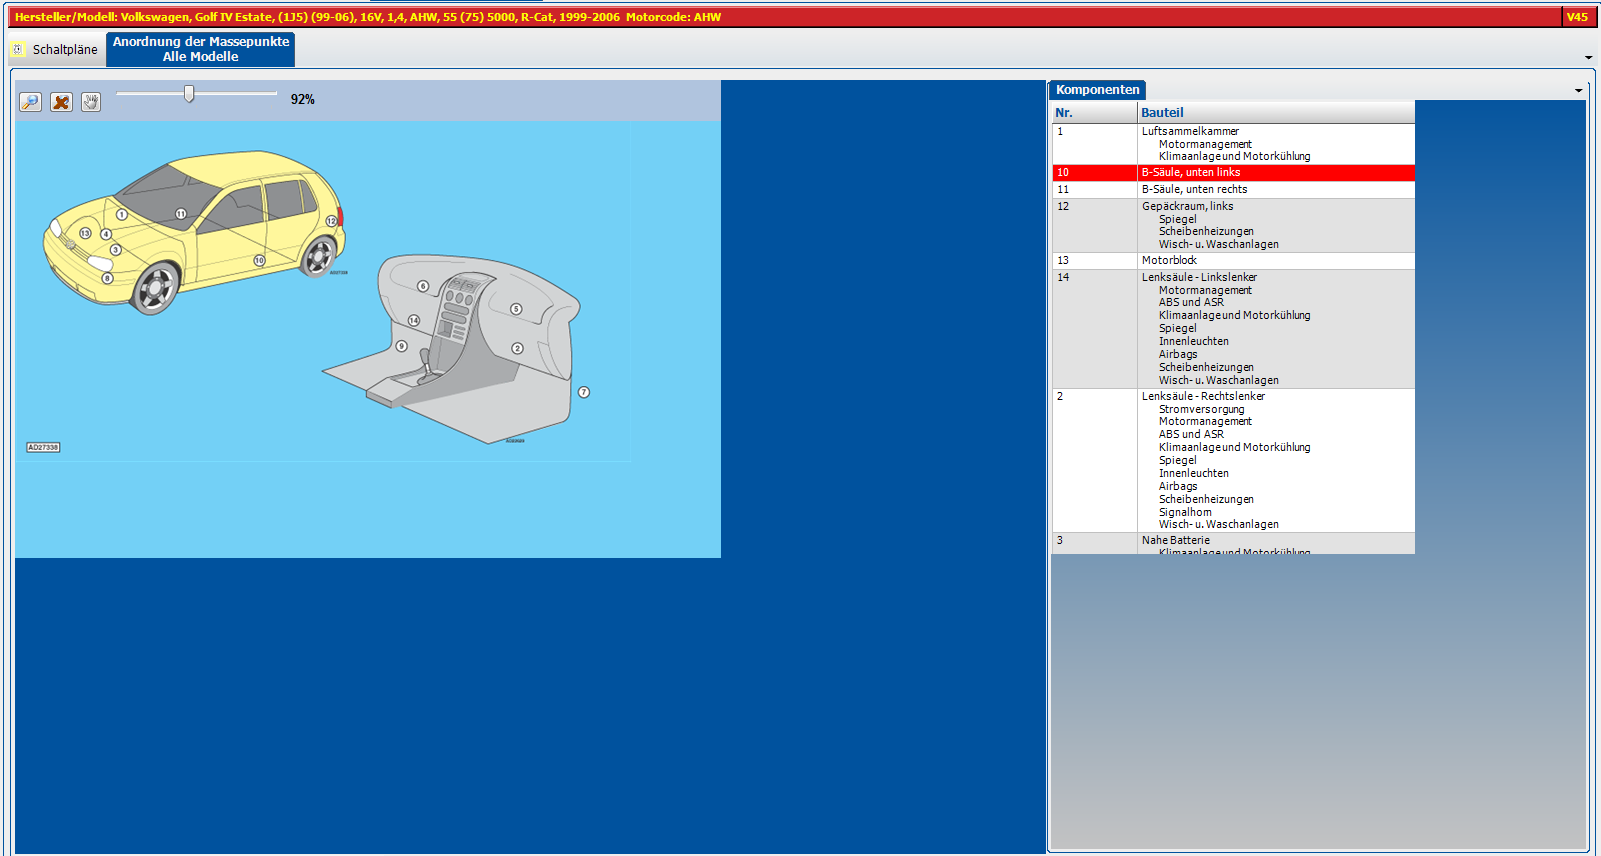Image resolution: width=1601 pixels, height=856 pixels.
Task: Select the hand pan tool
Action: pos(91,102)
